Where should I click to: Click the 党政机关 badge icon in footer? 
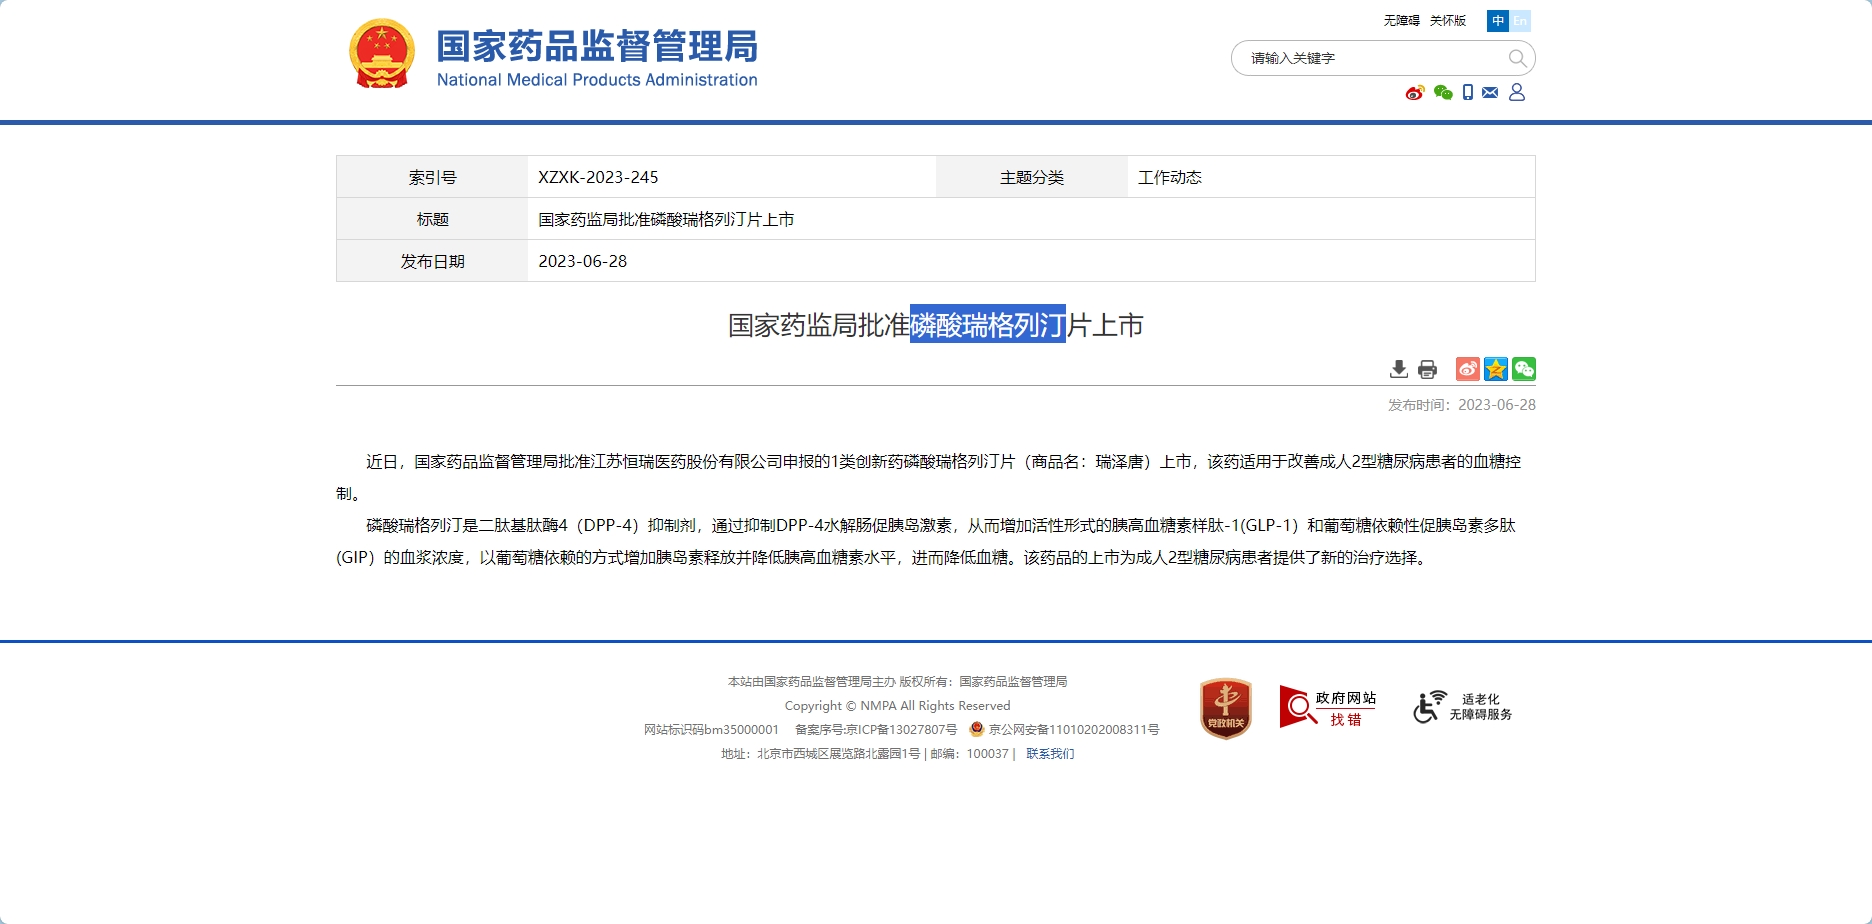[1226, 708]
